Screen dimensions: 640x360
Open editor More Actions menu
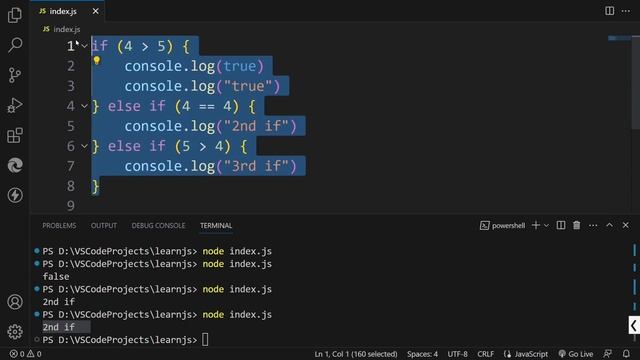click(626, 11)
